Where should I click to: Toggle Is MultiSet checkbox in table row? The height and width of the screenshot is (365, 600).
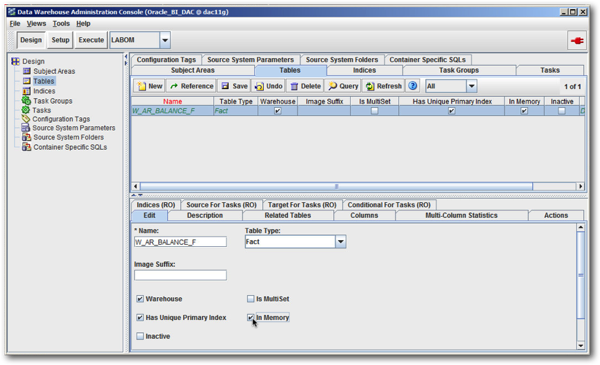pyautogui.click(x=375, y=111)
